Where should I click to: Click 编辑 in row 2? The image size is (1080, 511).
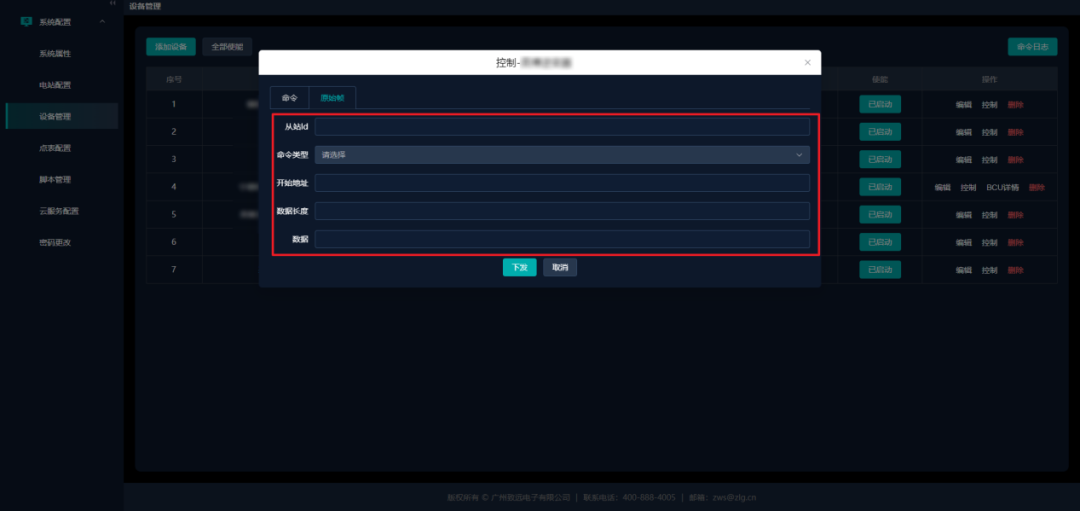click(964, 132)
